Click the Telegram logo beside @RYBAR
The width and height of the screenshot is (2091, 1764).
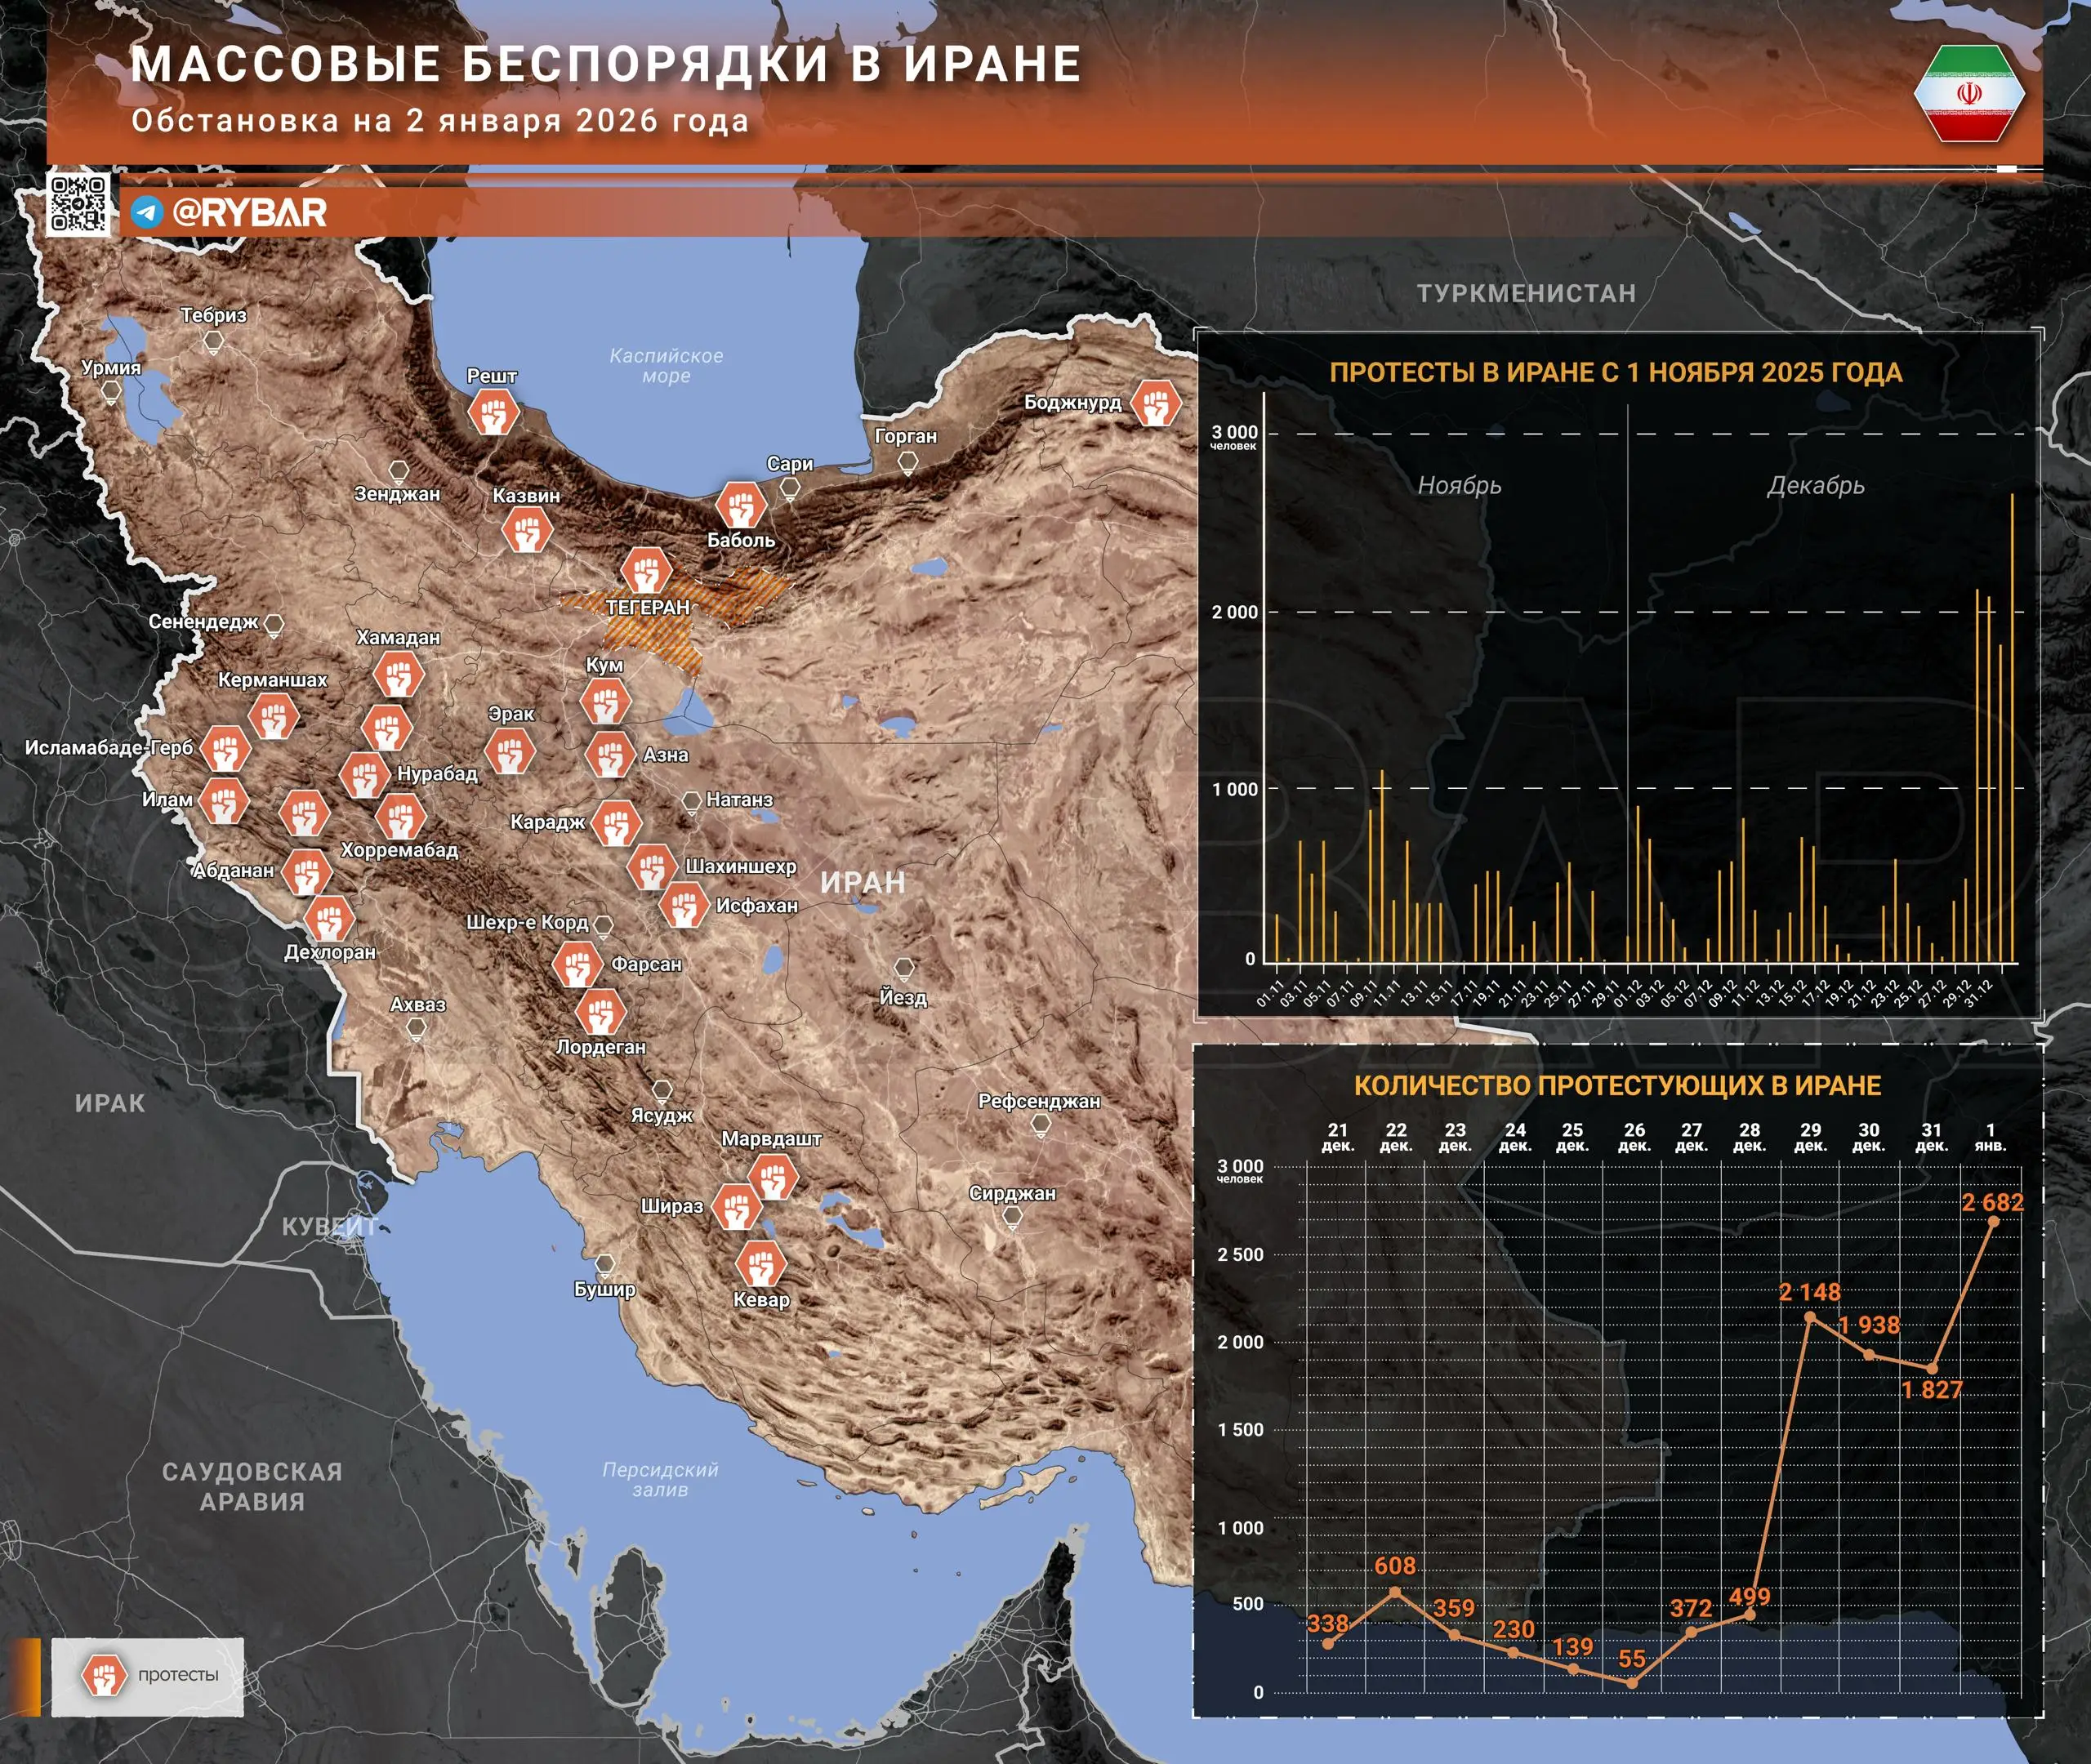point(147,212)
